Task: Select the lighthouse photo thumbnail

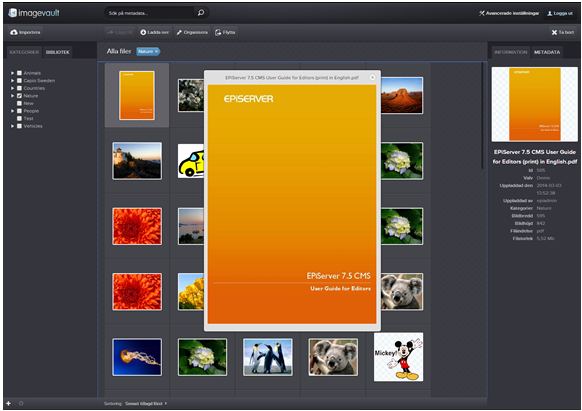Action: point(137,161)
